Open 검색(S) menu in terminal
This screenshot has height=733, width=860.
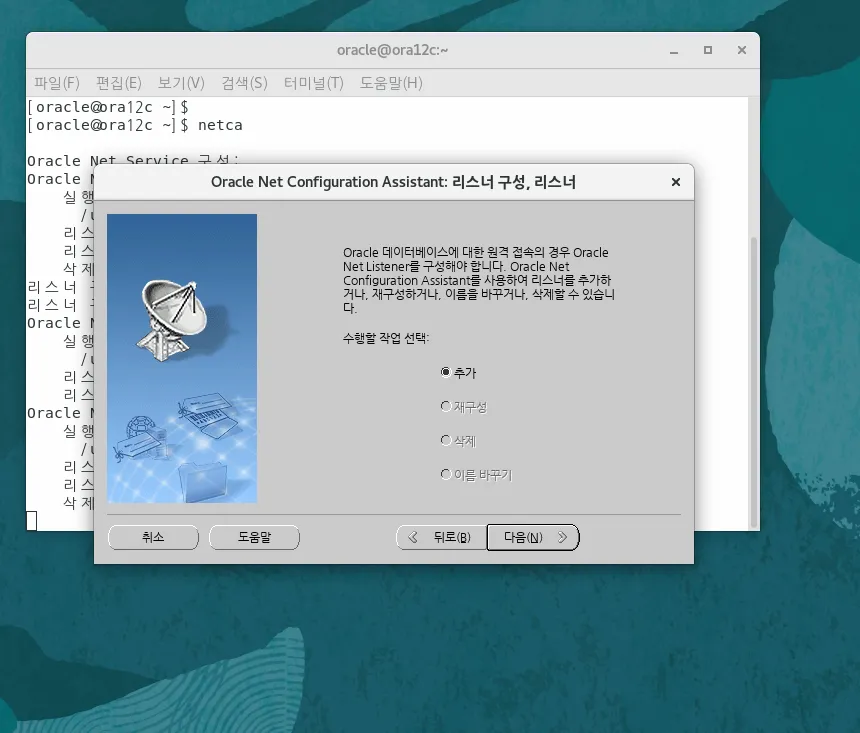pyautogui.click(x=244, y=83)
